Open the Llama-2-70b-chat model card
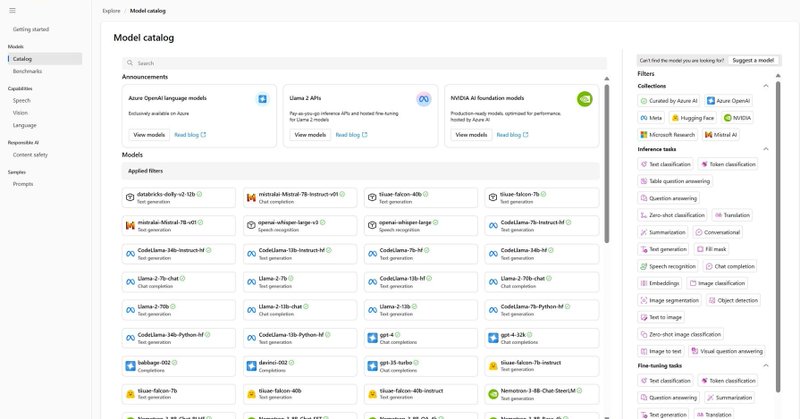This screenshot has width=800, height=419. (542, 282)
